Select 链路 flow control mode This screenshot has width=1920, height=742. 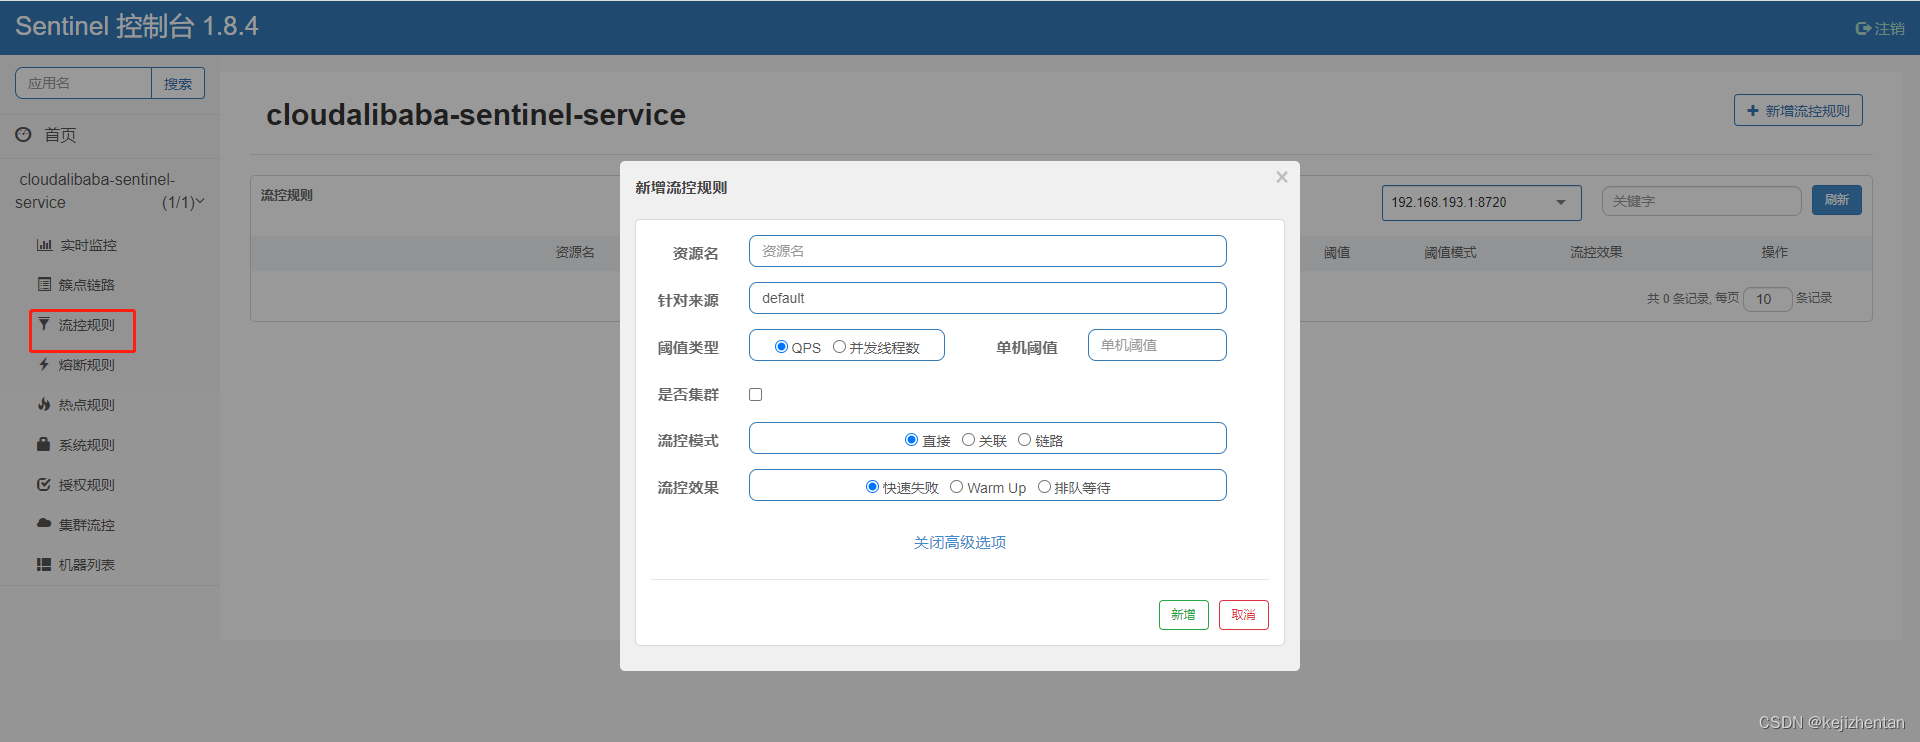pos(1024,440)
